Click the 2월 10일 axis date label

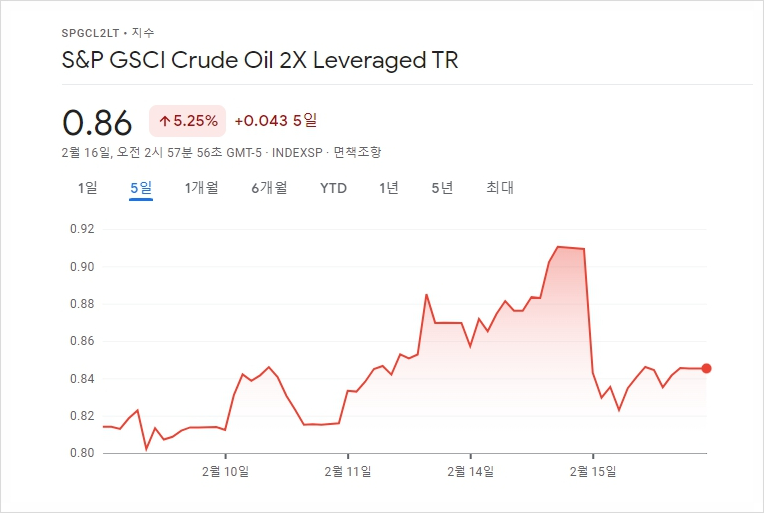225,471
